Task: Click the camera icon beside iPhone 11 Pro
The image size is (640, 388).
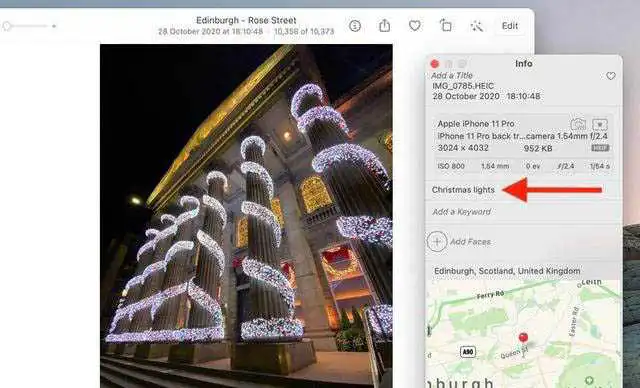Action: (x=578, y=124)
